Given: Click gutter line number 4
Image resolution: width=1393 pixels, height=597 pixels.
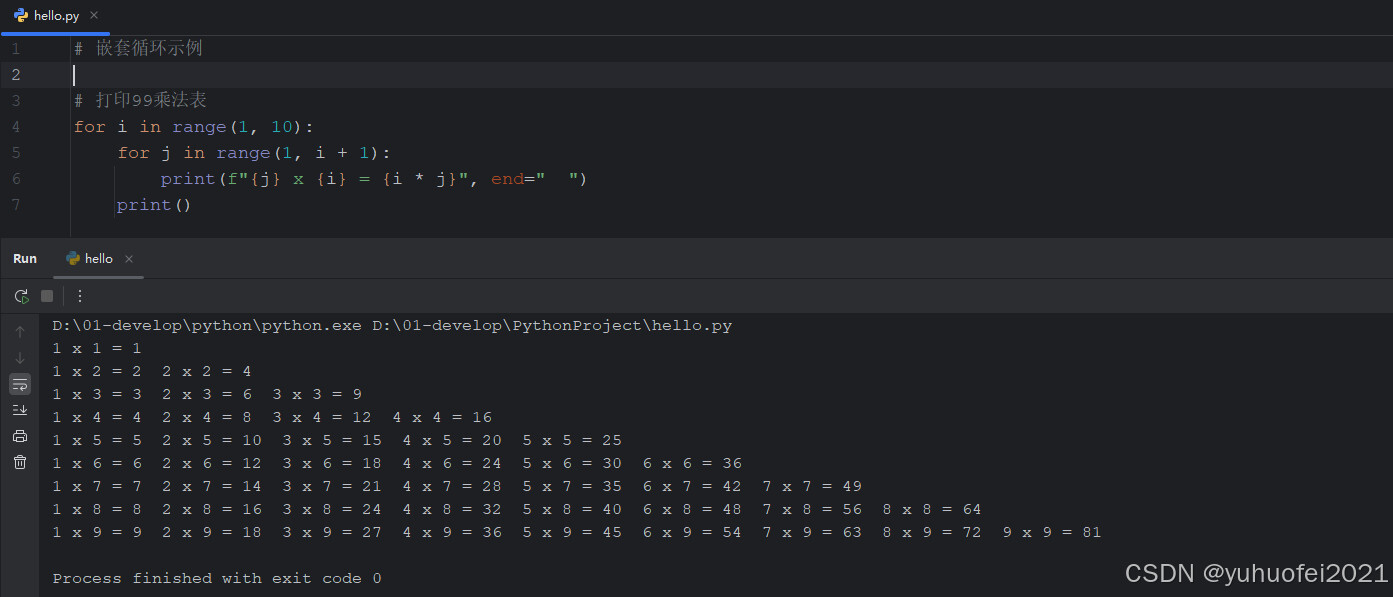Looking at the screenshot, I should coord(16,127).
